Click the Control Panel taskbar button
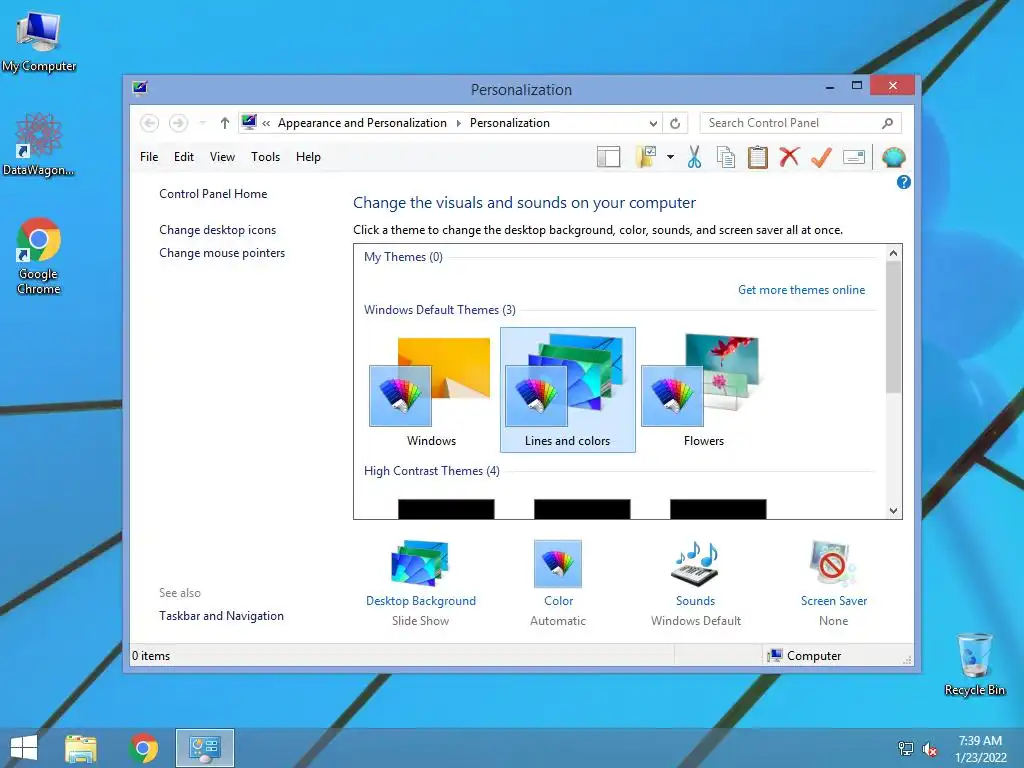Image resolution: width=1024 pixels, height=768 pixels. (x=204, y=748)
